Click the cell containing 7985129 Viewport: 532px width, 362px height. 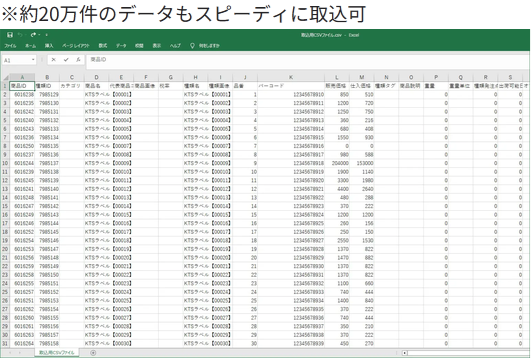click(47, 95)
